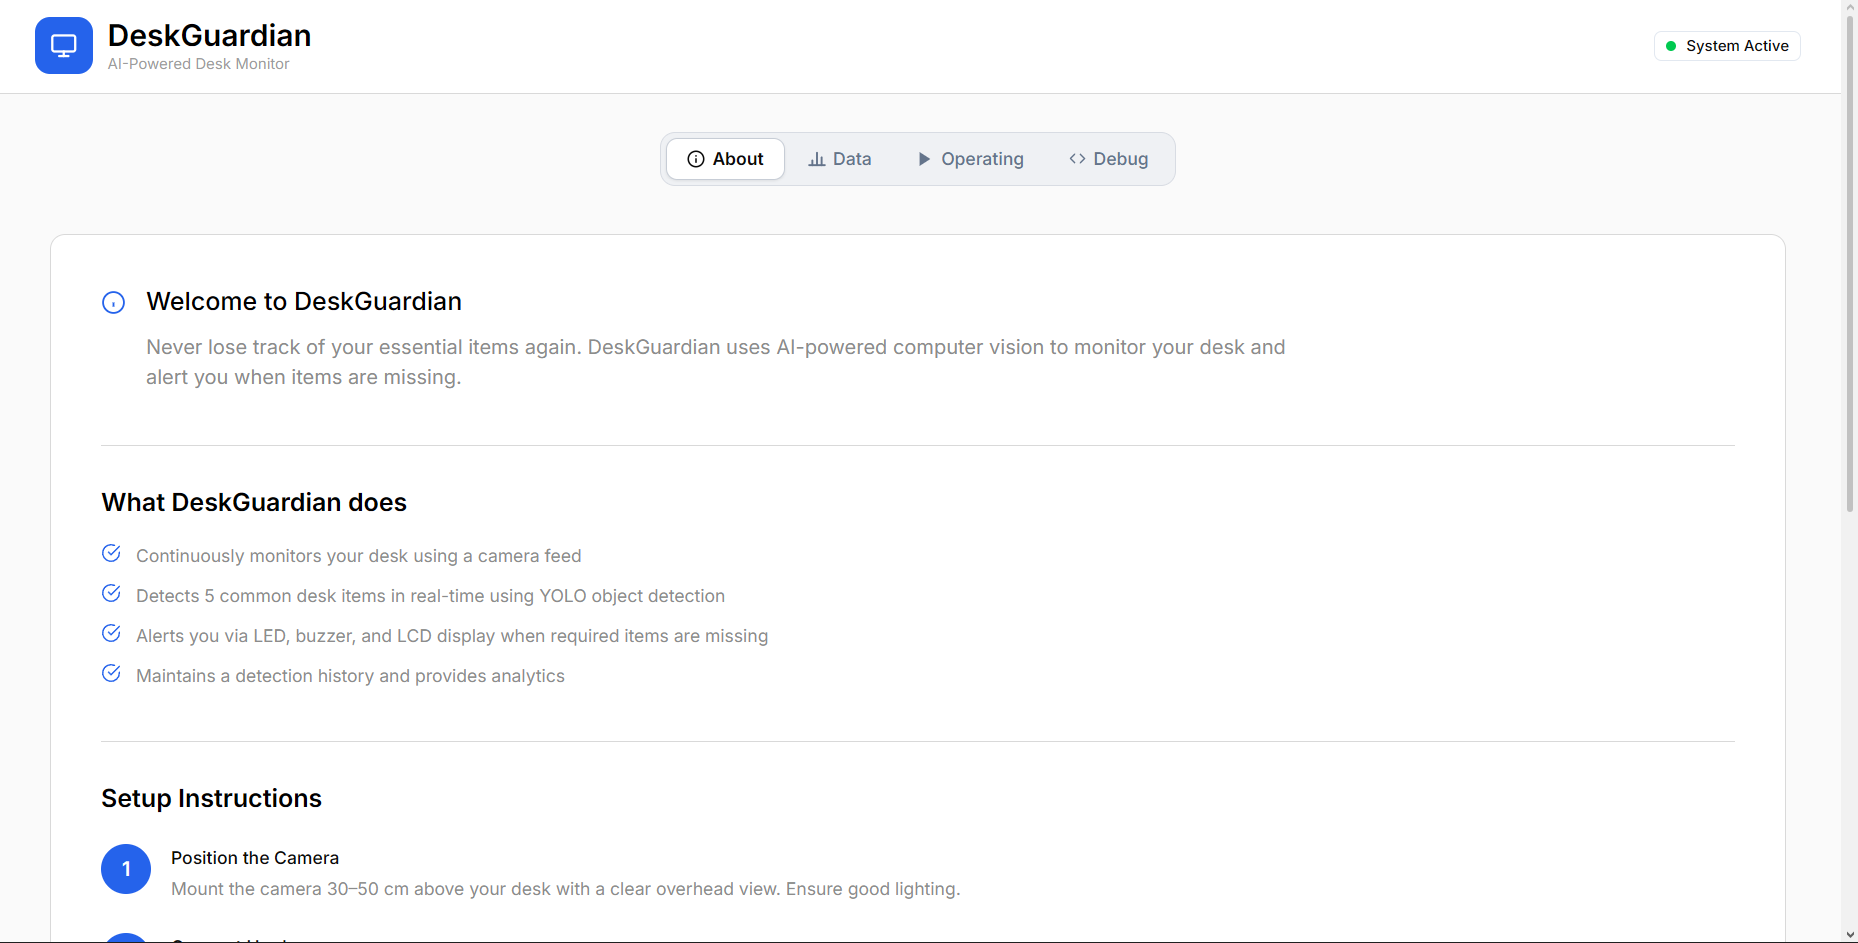1858x943 pixels.
Task: Switch to the Debug tab
Action: [1109, 159]
